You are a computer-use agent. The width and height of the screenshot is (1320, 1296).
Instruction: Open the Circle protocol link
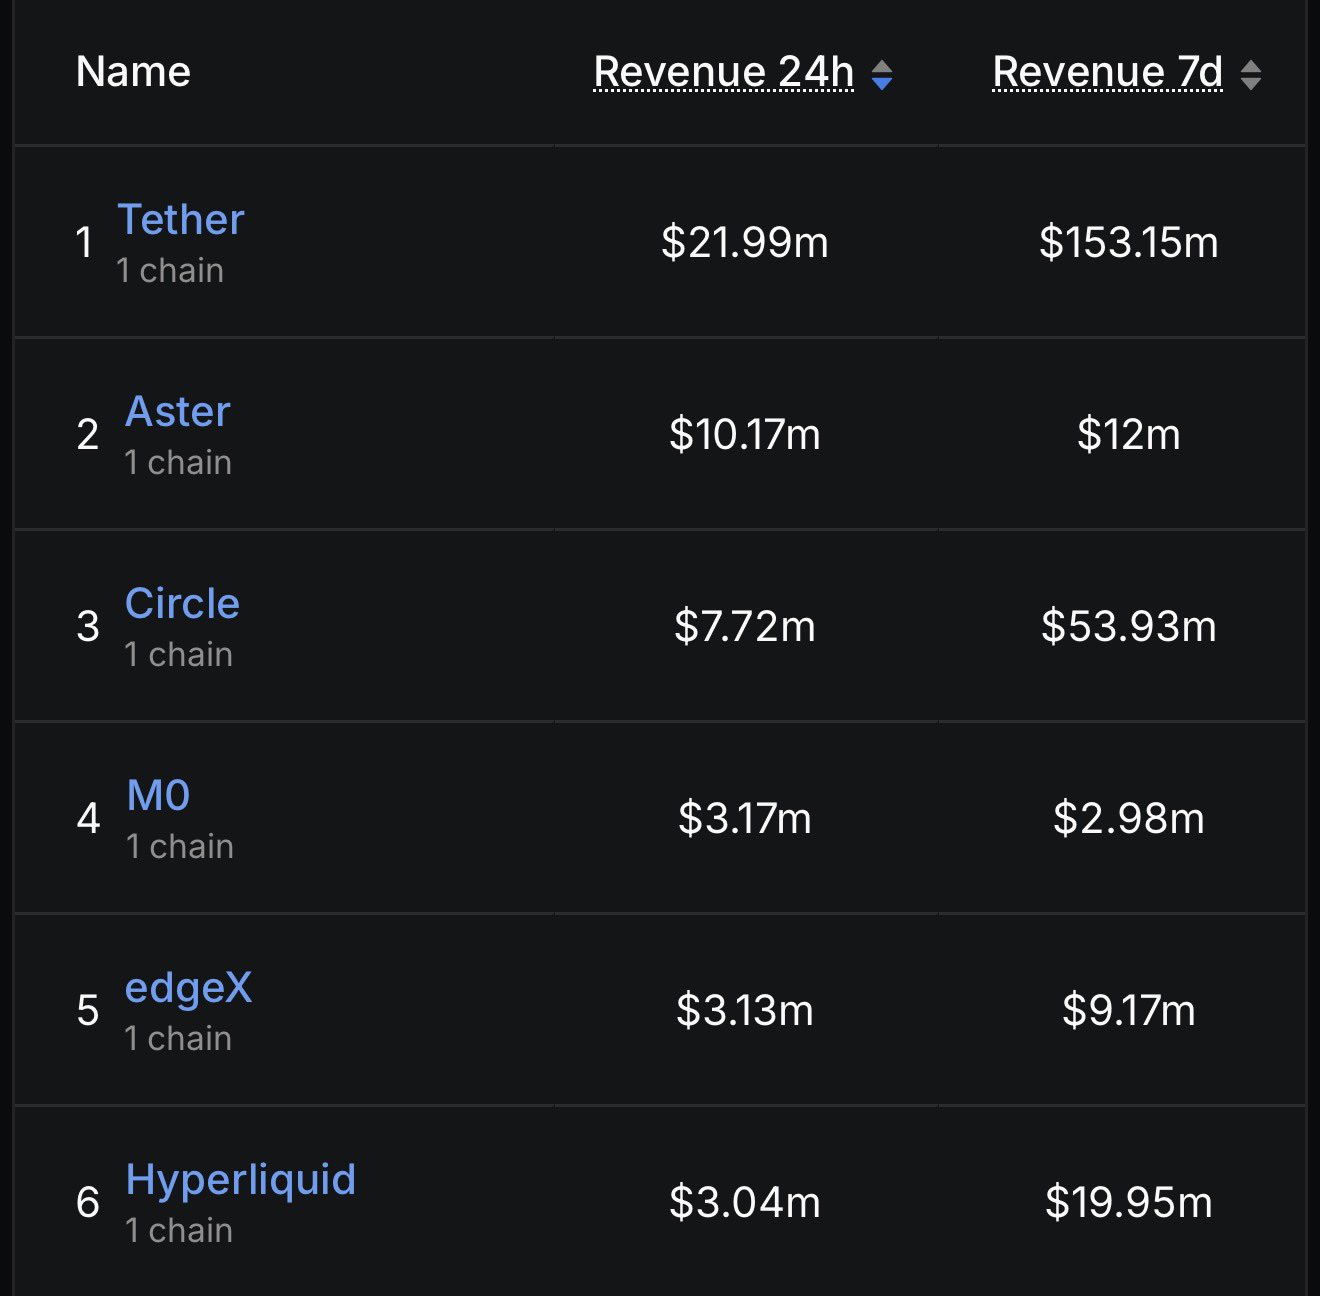point(182,603)
